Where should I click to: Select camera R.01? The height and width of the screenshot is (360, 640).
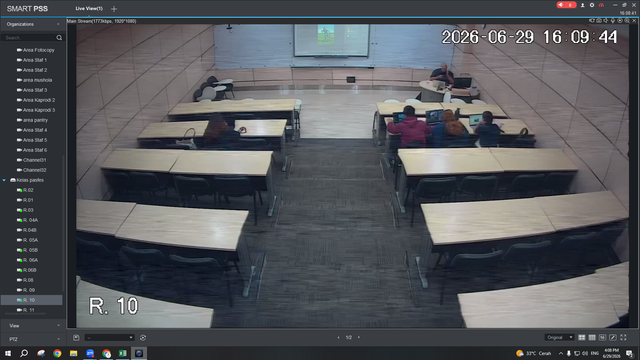25,200
